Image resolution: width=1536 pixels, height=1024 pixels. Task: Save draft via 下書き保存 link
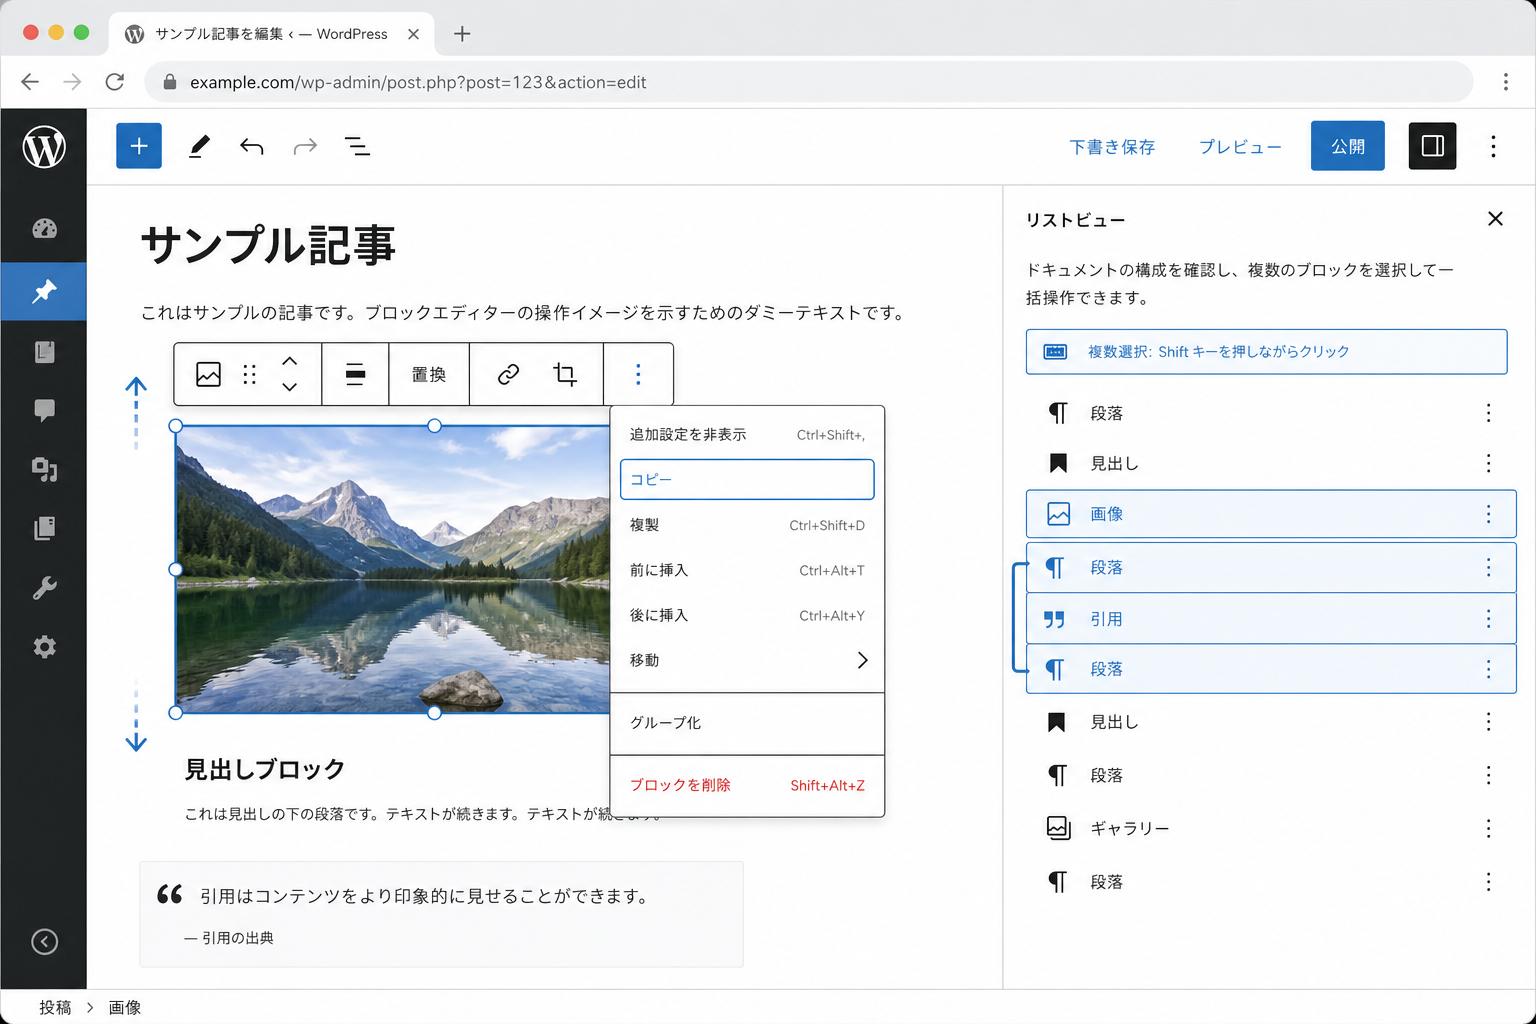coord(1112,147)
